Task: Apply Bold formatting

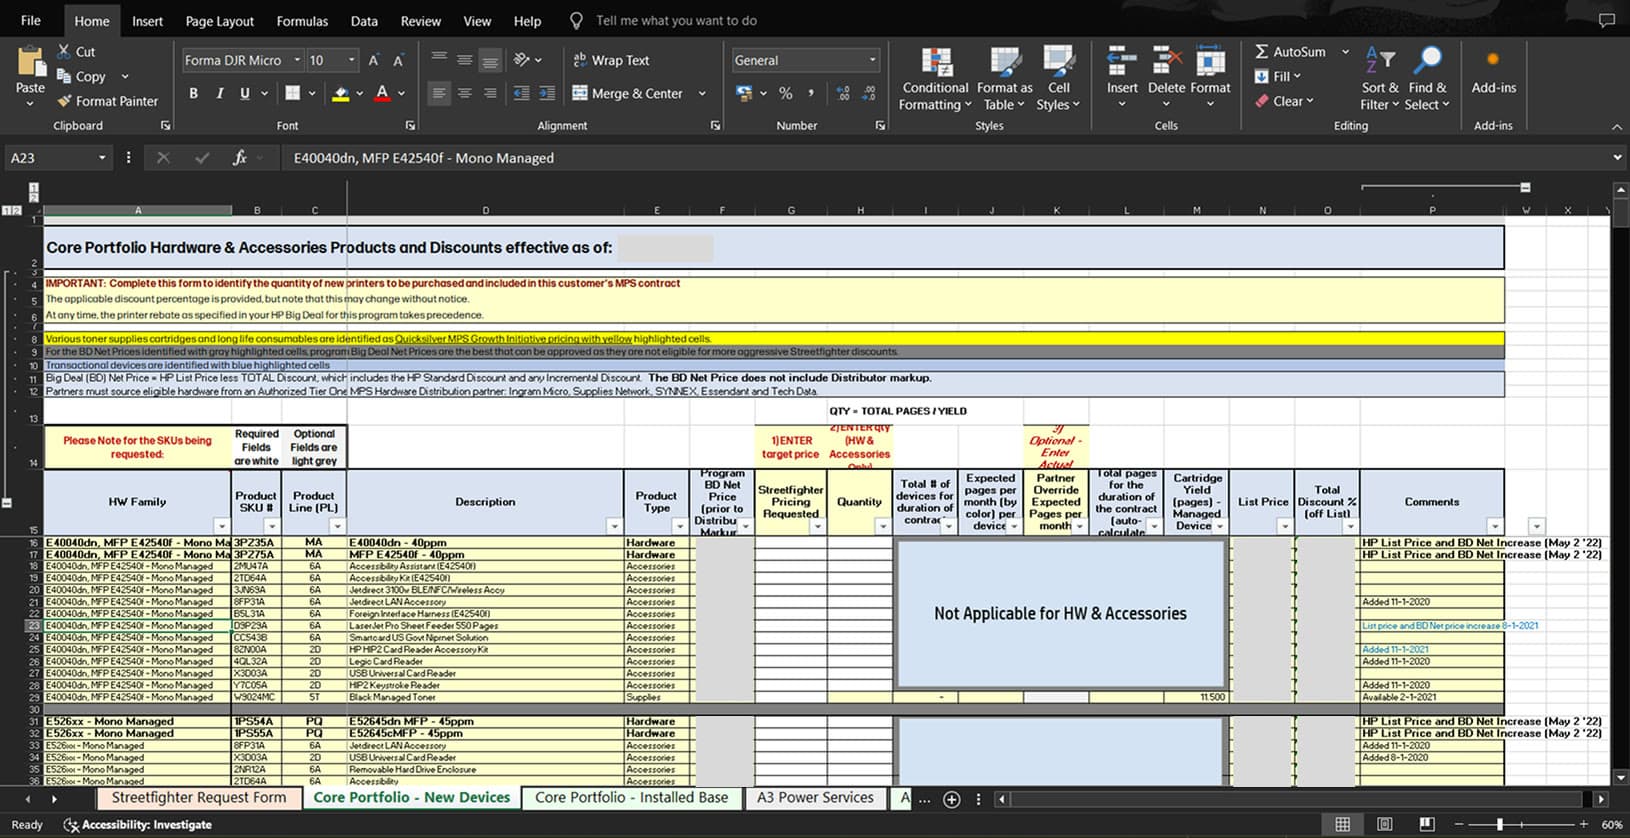Action: coord(193,93)
